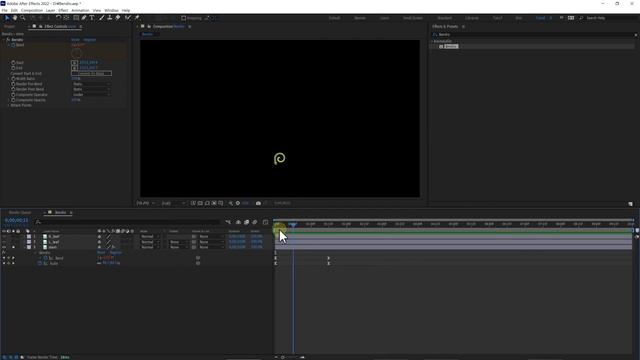
Task: Open the Effects & Presets panel menu
Action: [463, 27]
